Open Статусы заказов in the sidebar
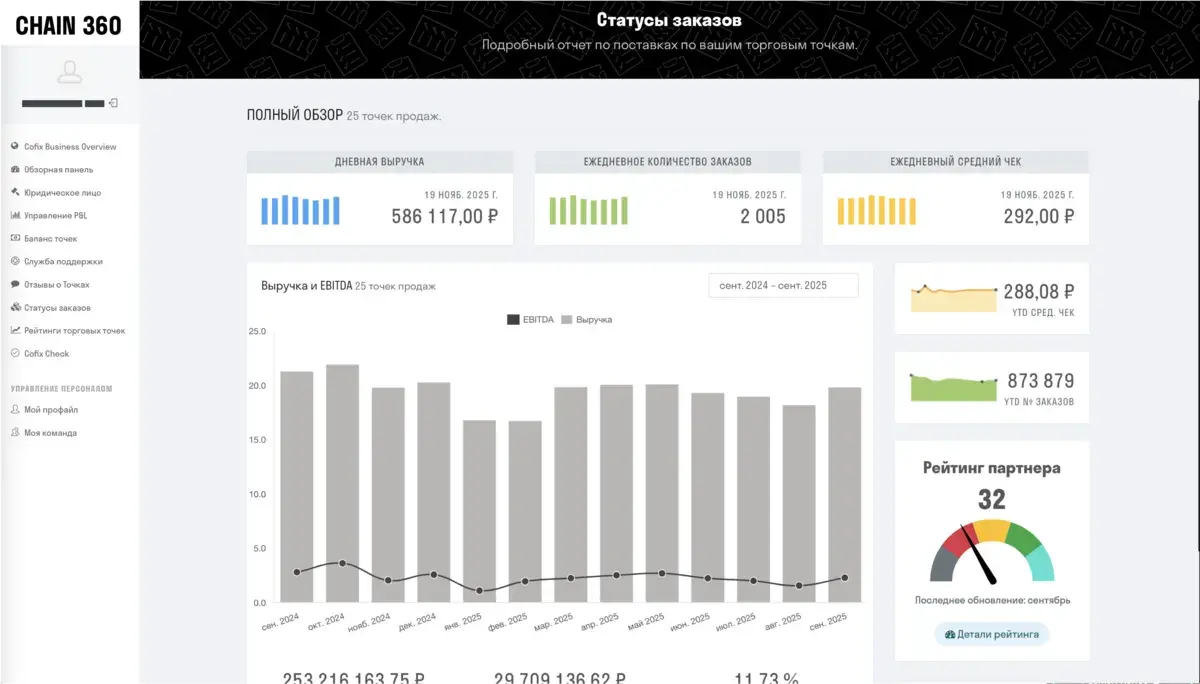The width and height of the screenshot is (1200, 684). pyautogui.click(x=57, y=307)
